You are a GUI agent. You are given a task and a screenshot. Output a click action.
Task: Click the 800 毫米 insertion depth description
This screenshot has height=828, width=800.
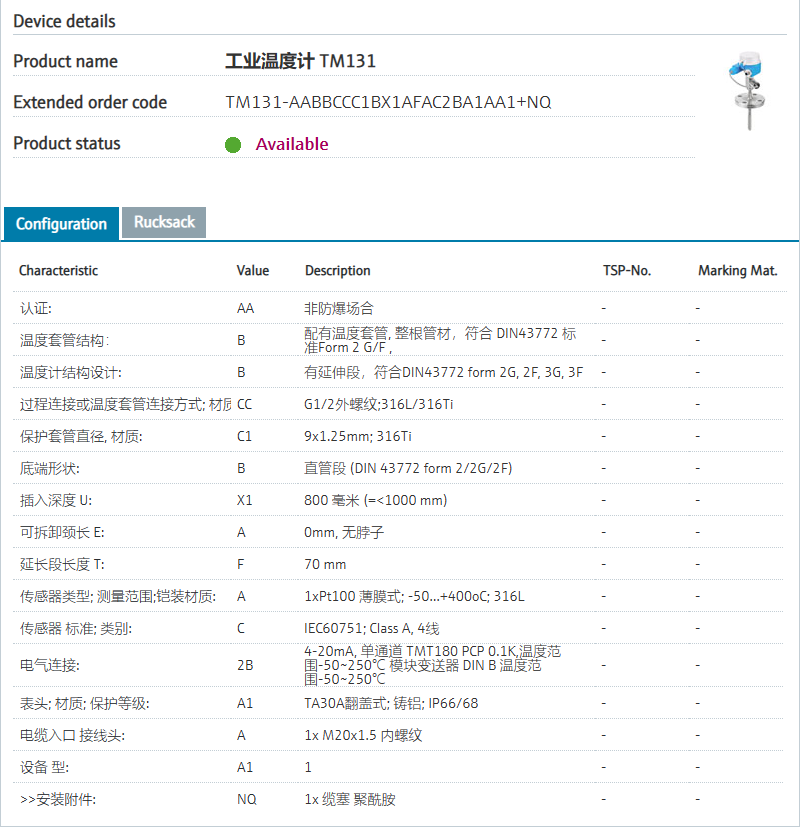click(x=375, y=500)
